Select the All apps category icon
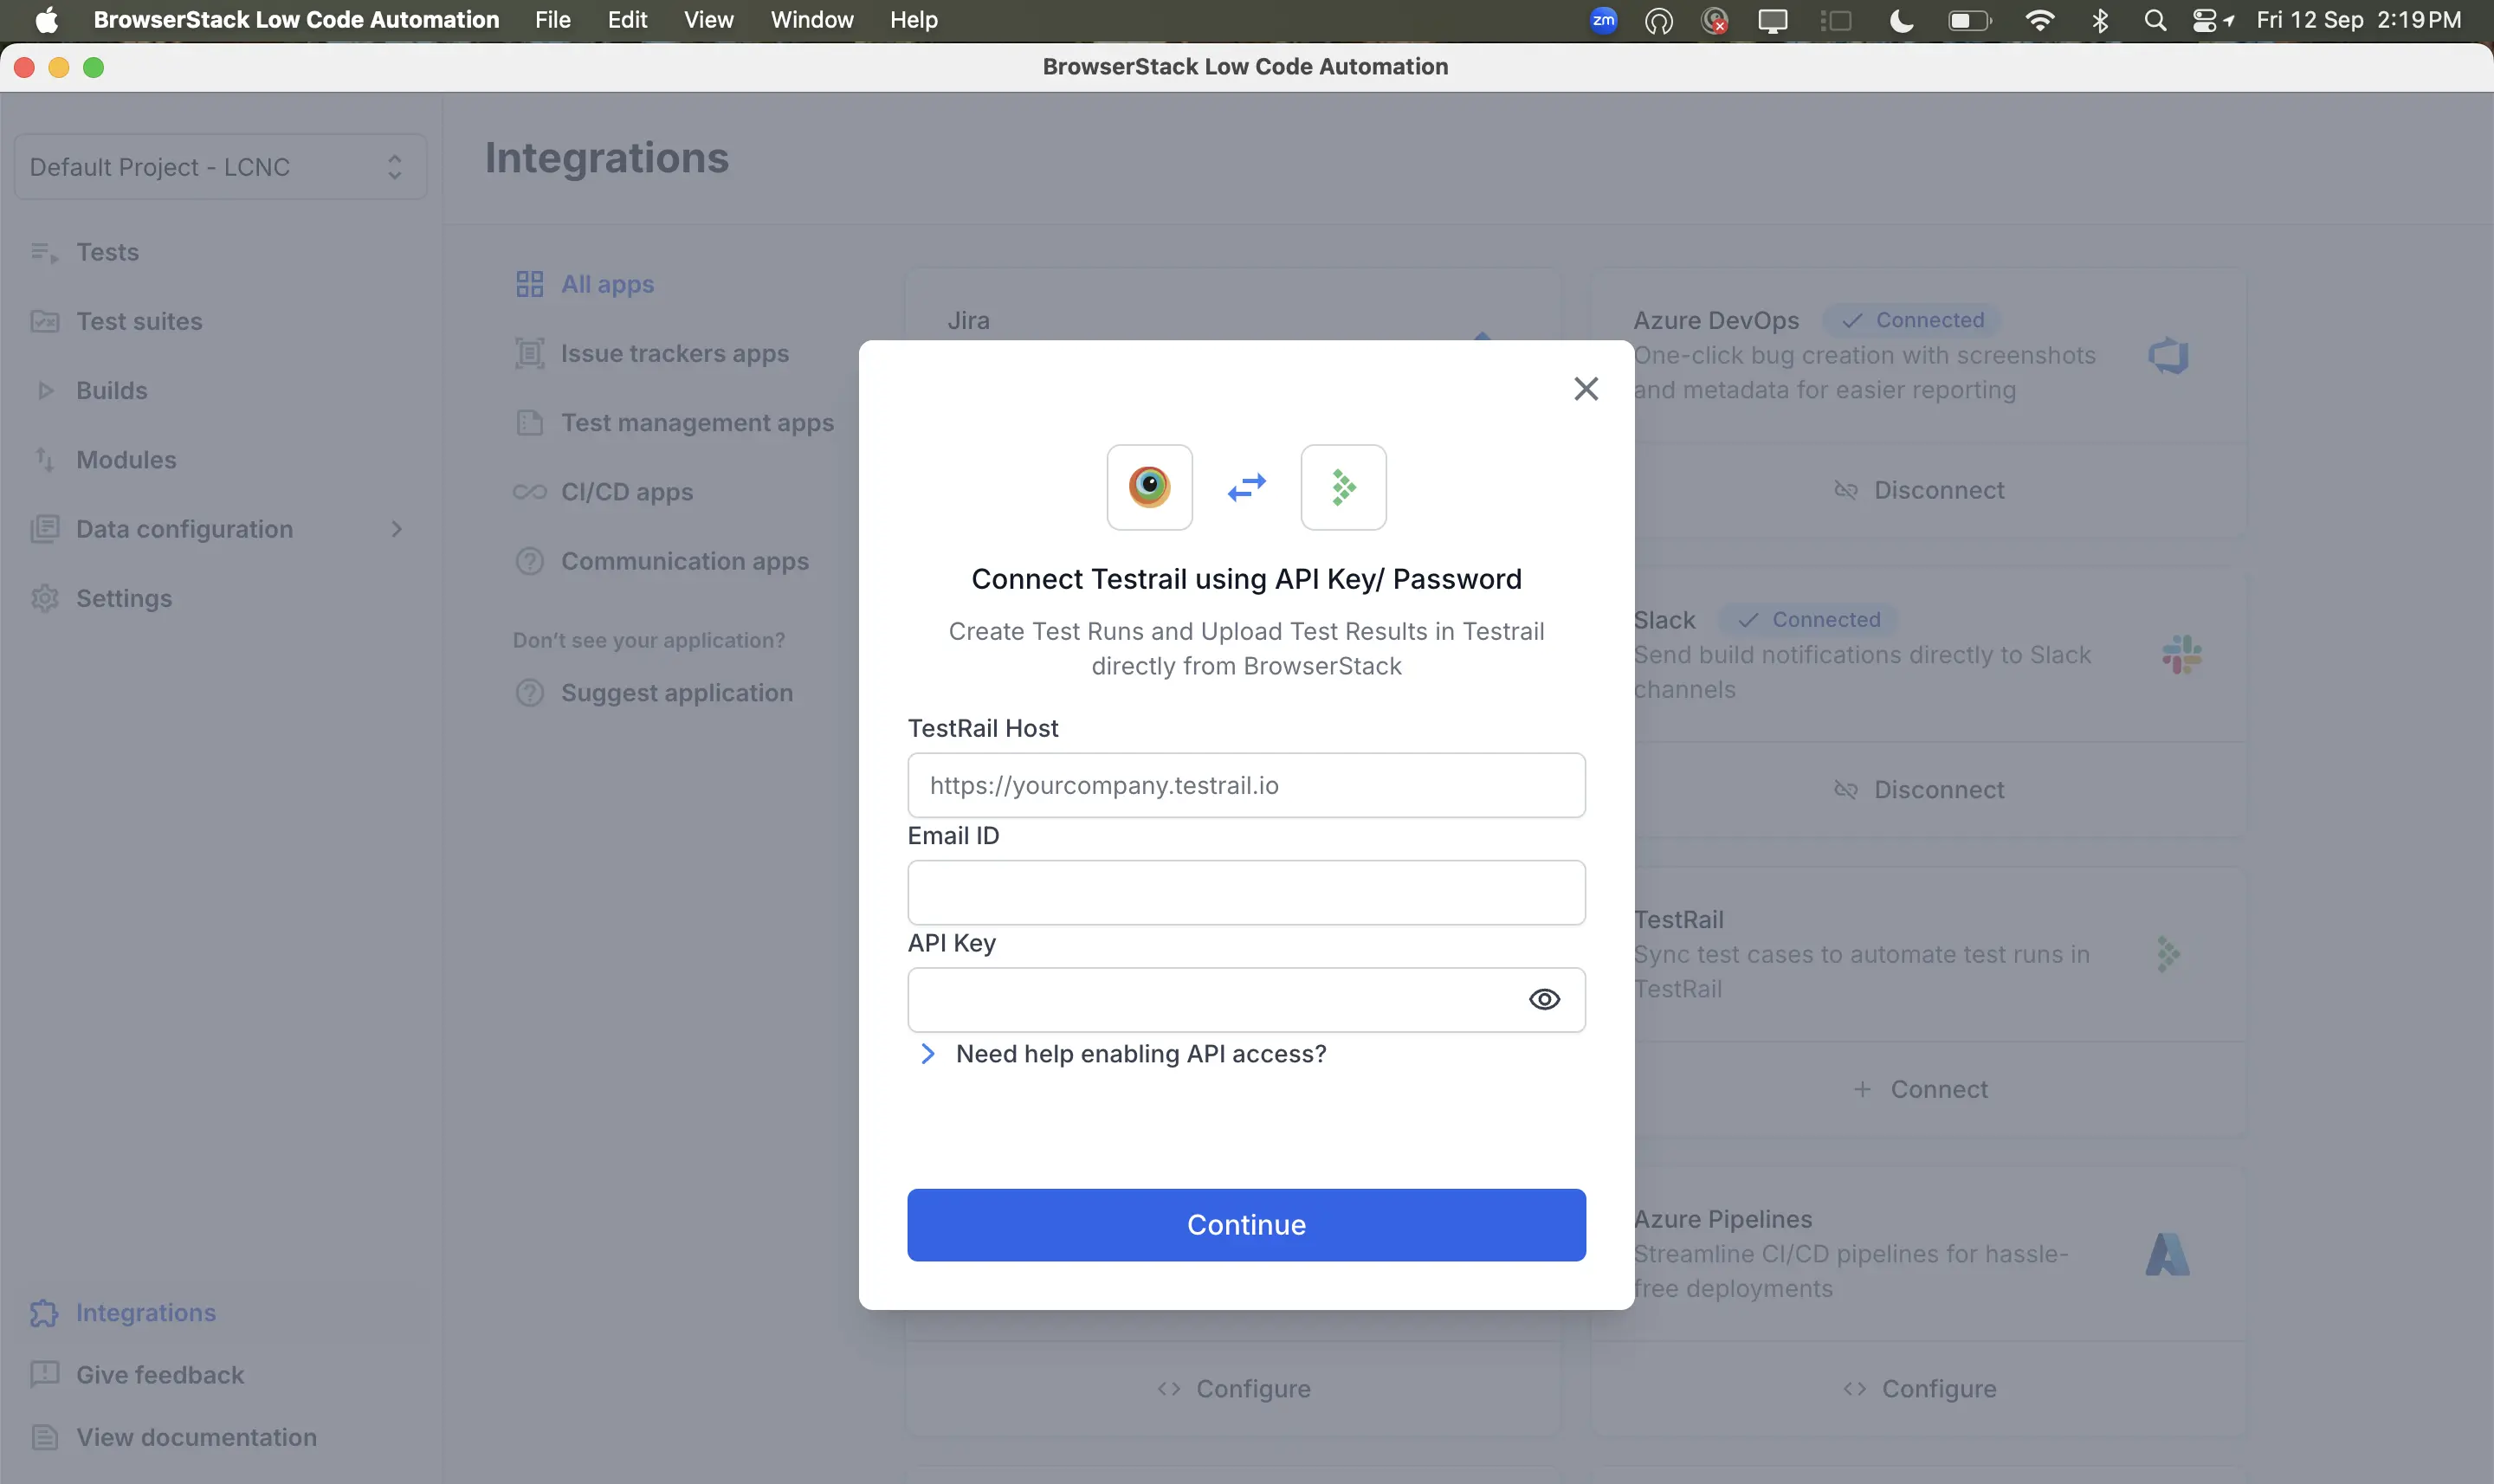Viewport: 2494px width, 1484px height. tap(529, 283)
